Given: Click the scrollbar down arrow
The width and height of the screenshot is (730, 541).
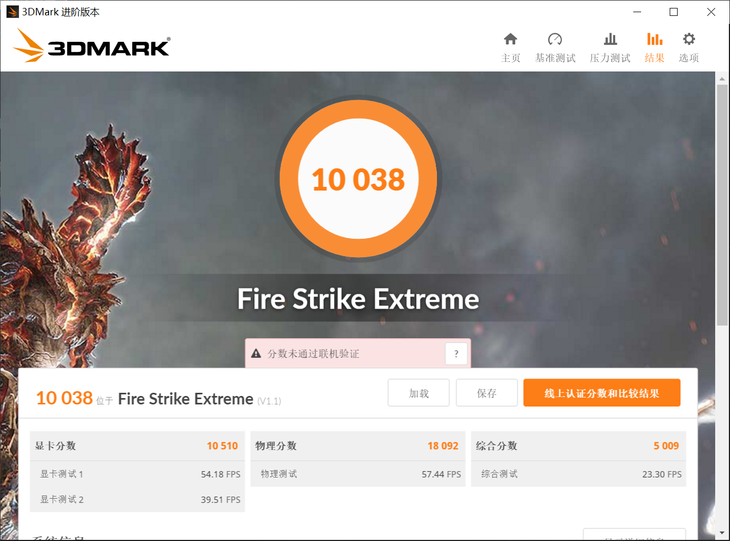Looking at the screenshot, I should [x=722, y=533].
